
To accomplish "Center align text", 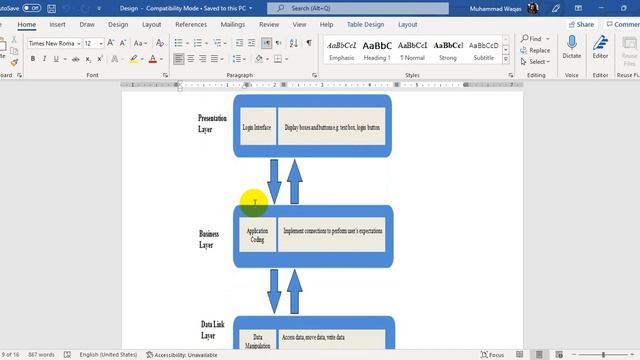I will click(191, 59).
